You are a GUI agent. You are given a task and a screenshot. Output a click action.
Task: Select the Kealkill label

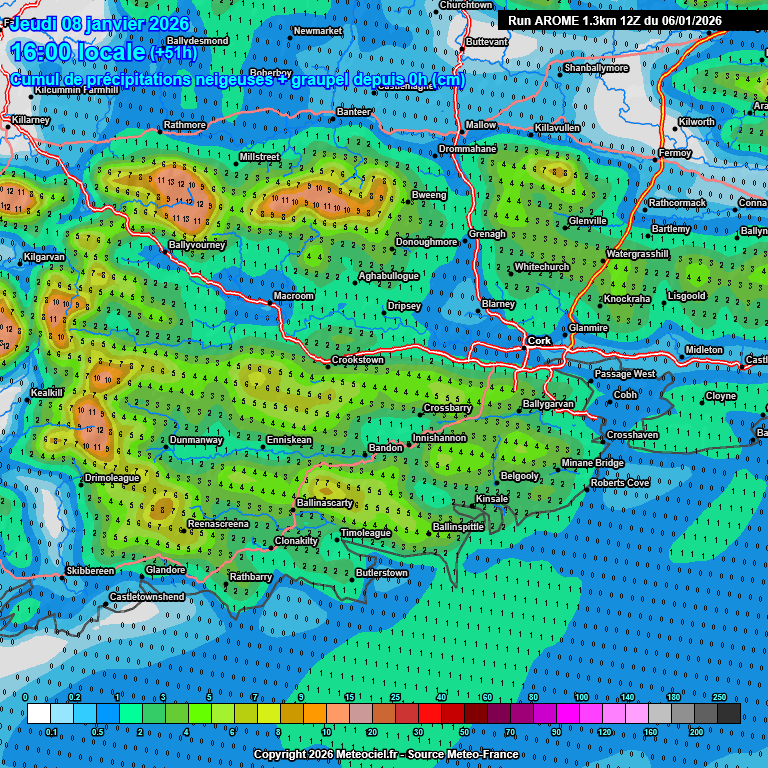[47, 393]
